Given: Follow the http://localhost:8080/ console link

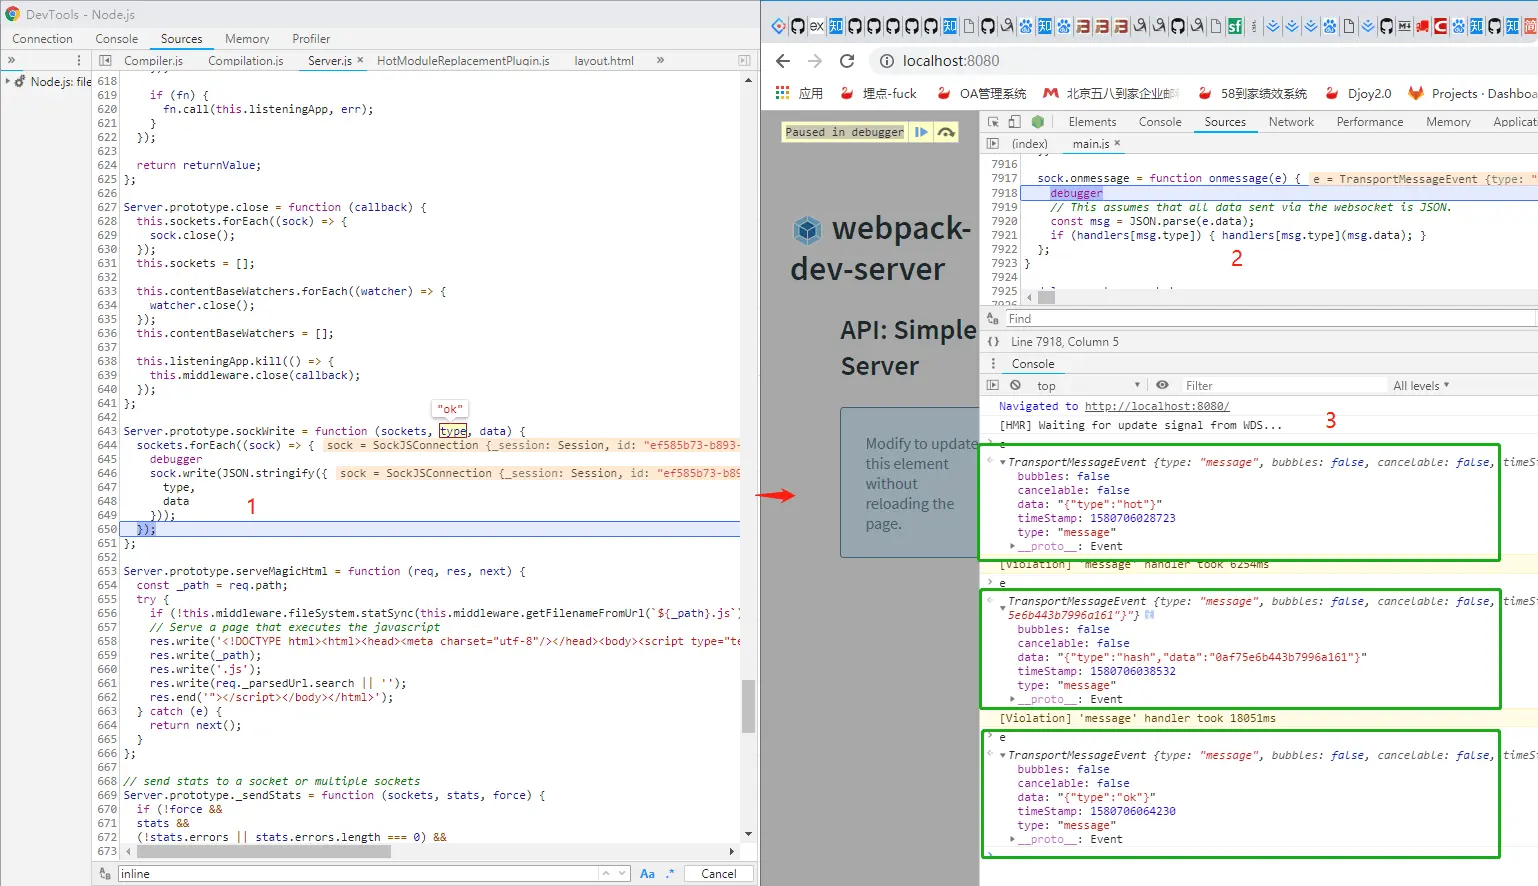Looking at the screenshot, I should tap(1157, 406).
